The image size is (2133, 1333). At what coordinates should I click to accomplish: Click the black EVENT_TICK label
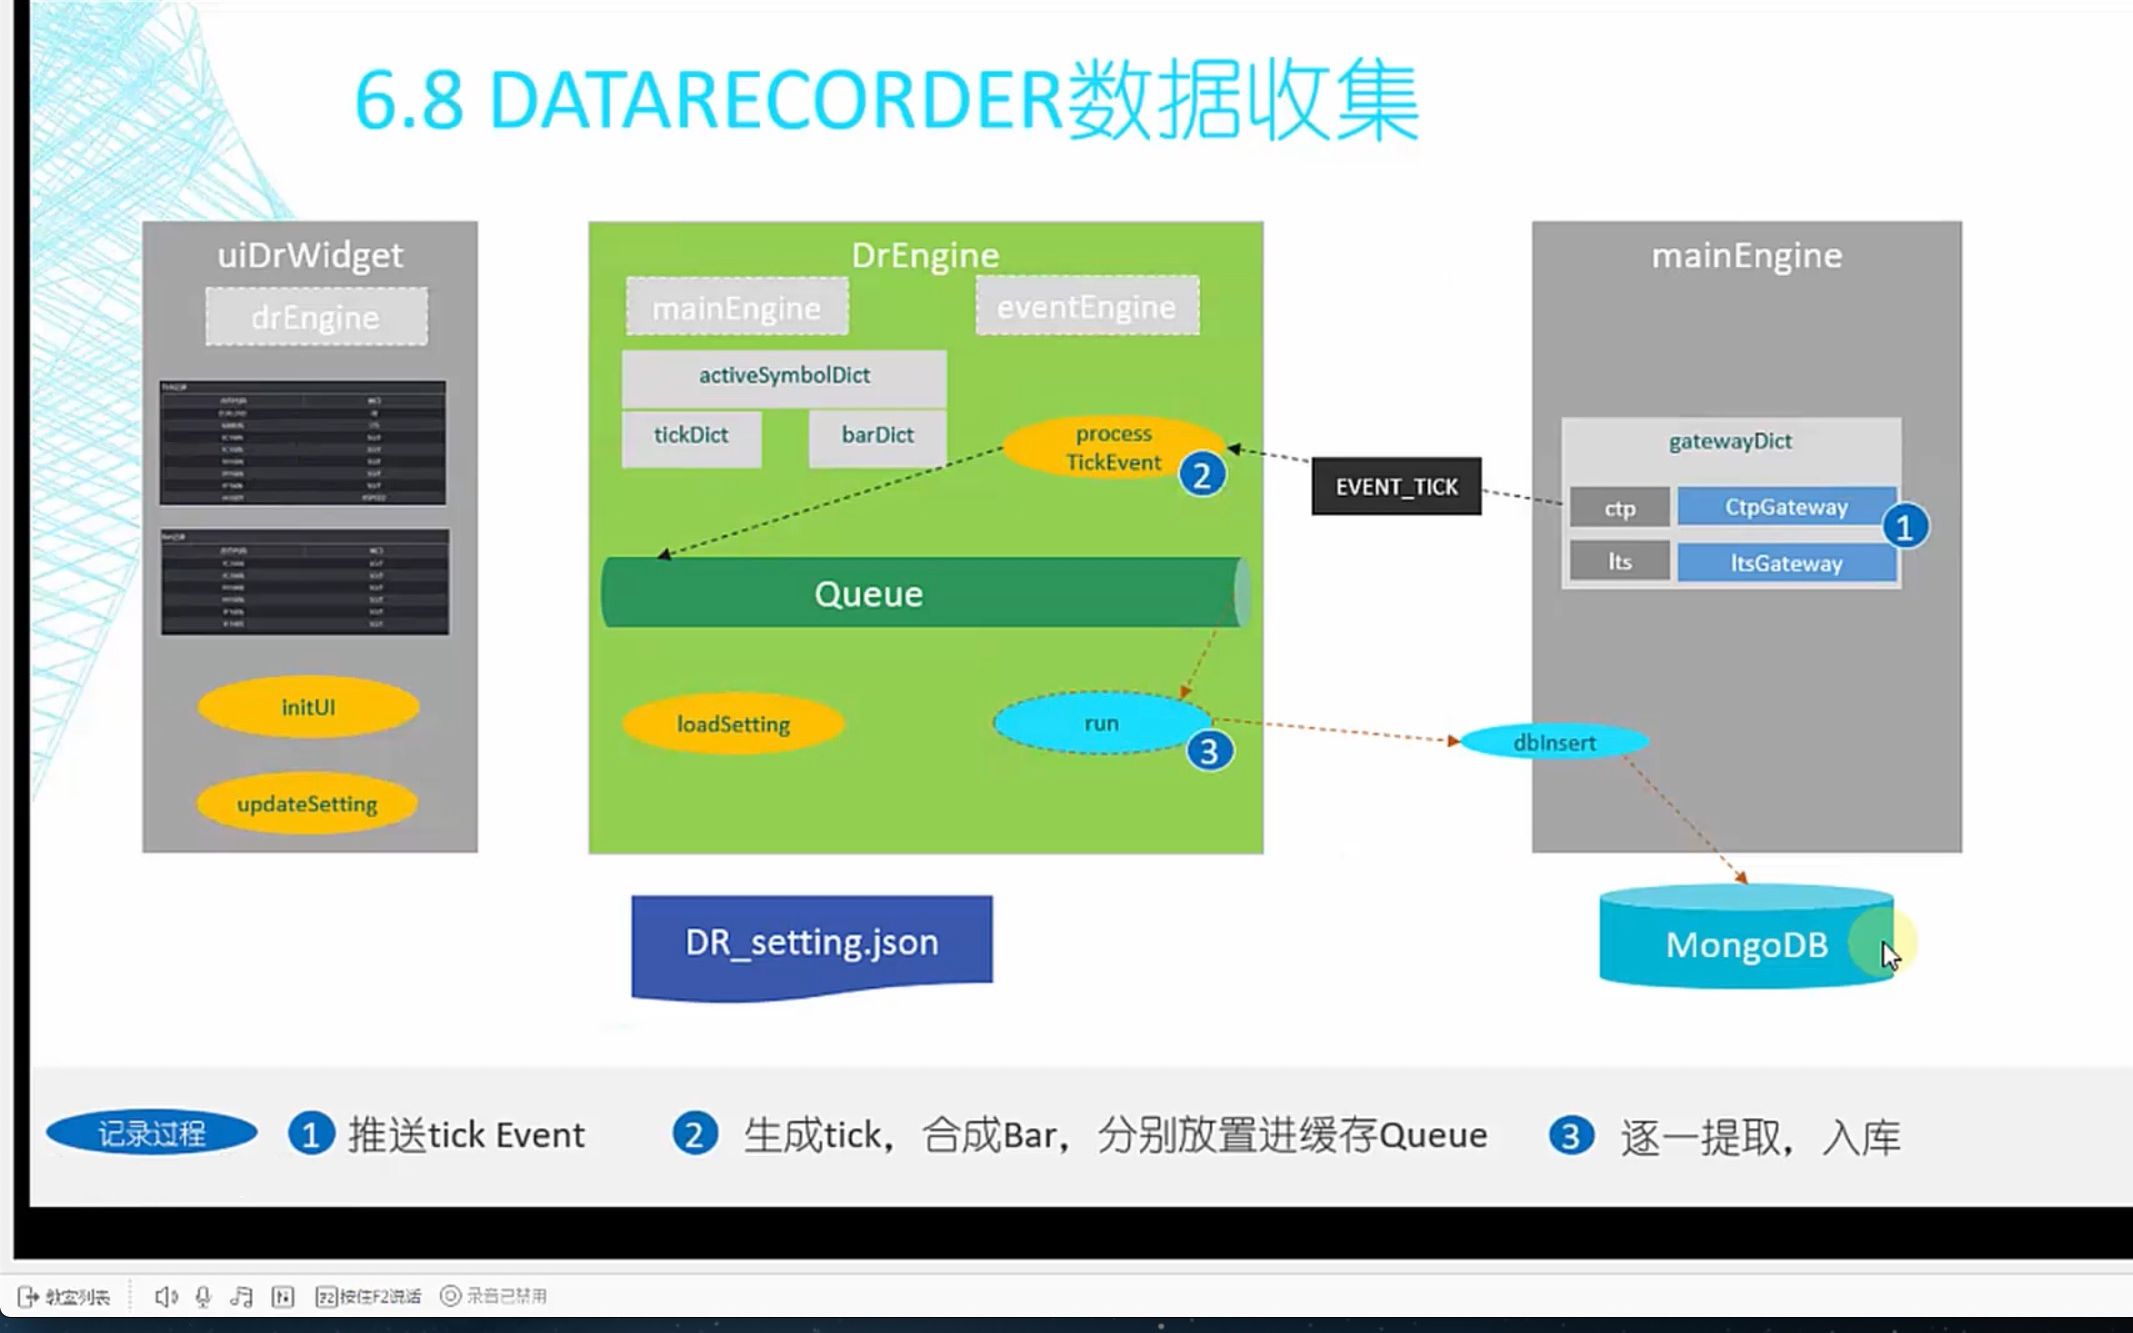tap(1396, 487)
